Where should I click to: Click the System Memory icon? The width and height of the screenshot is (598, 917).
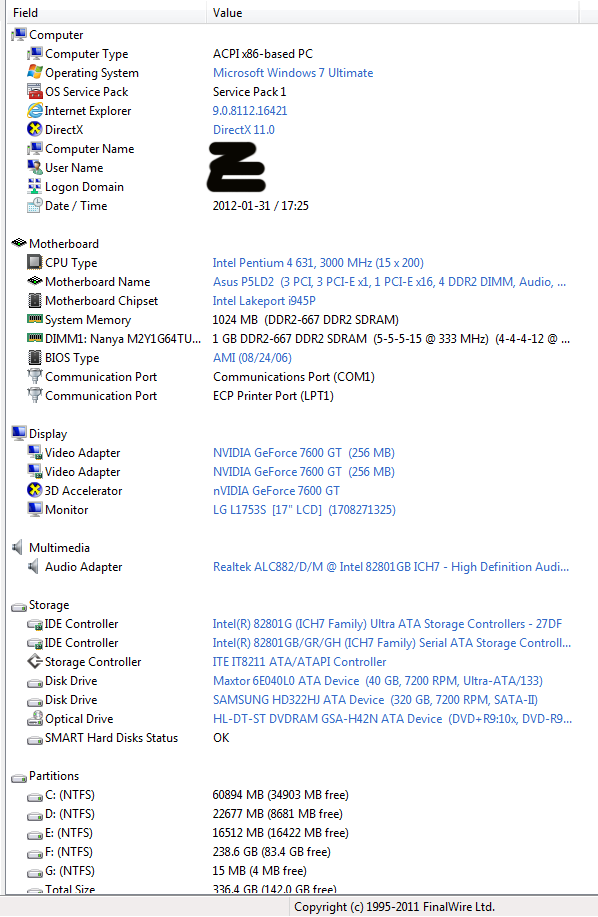point(34,319)
